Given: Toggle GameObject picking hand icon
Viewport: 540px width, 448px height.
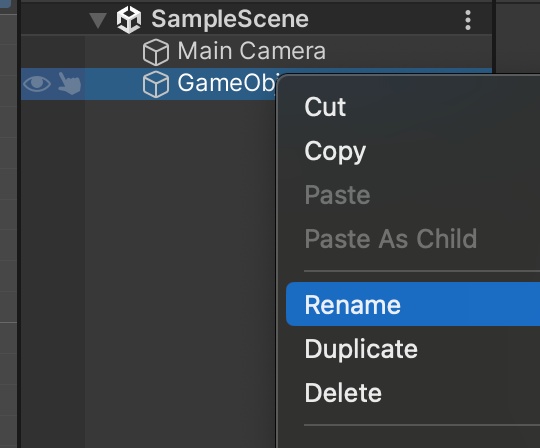Looking at the screenshot, I should 69,83.
